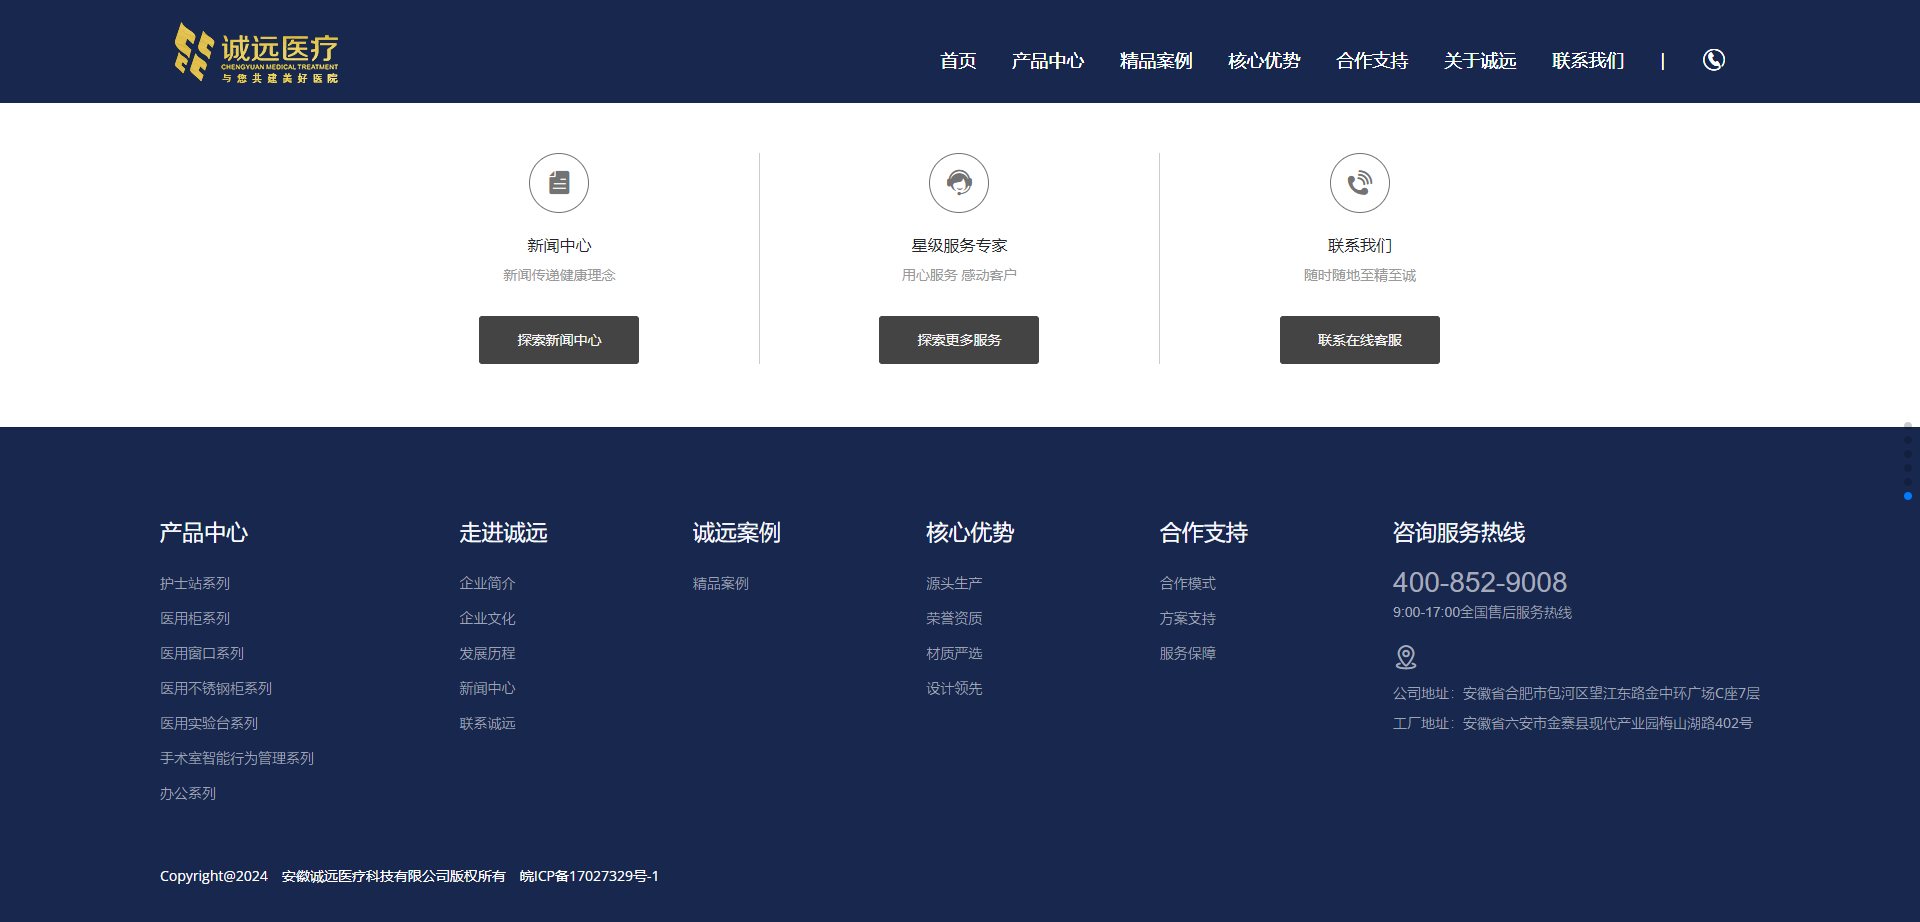Click the Chengyuan Medical logo
Screen dimensions: 1920x922
(x=257, y=53)
